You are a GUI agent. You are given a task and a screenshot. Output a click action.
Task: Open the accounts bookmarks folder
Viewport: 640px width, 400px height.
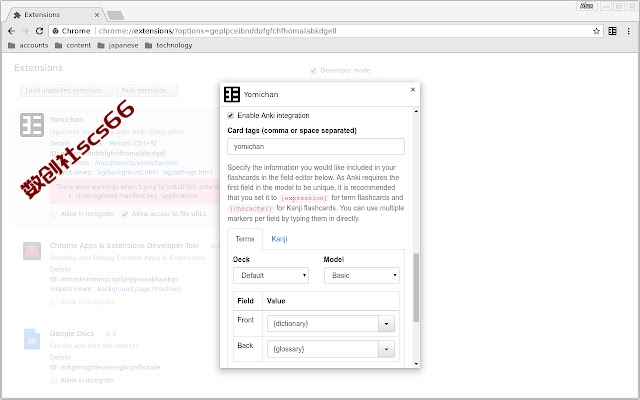(x=28, y=45)
